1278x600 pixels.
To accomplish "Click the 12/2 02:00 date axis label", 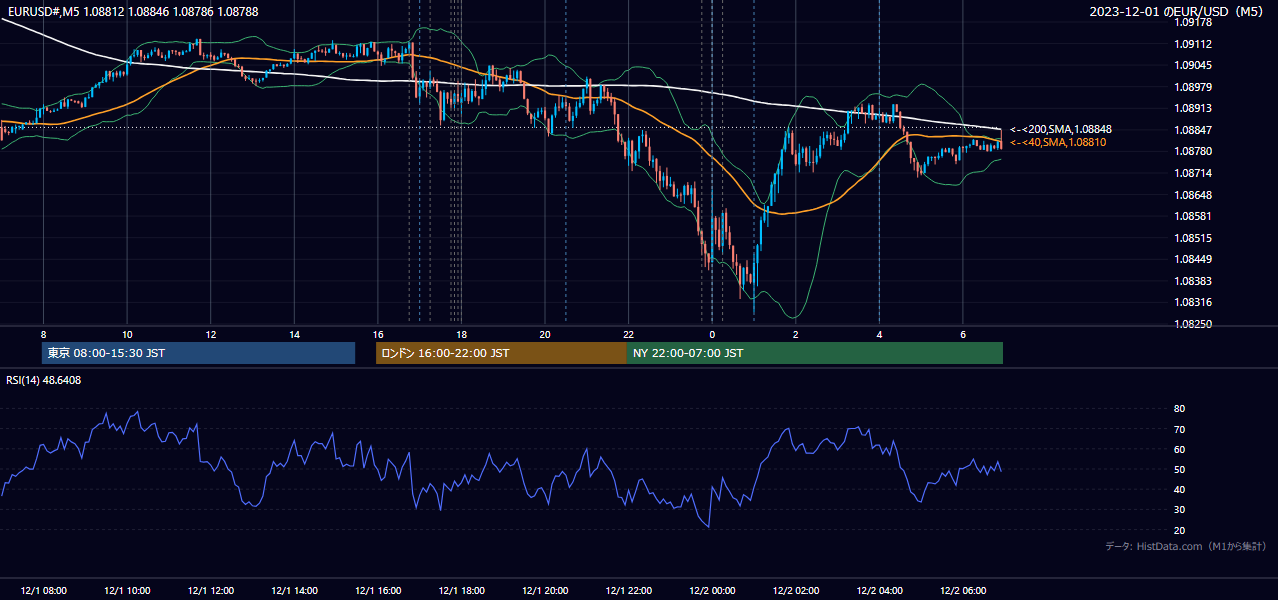I will pyautogui.click(x=796, y=591).
